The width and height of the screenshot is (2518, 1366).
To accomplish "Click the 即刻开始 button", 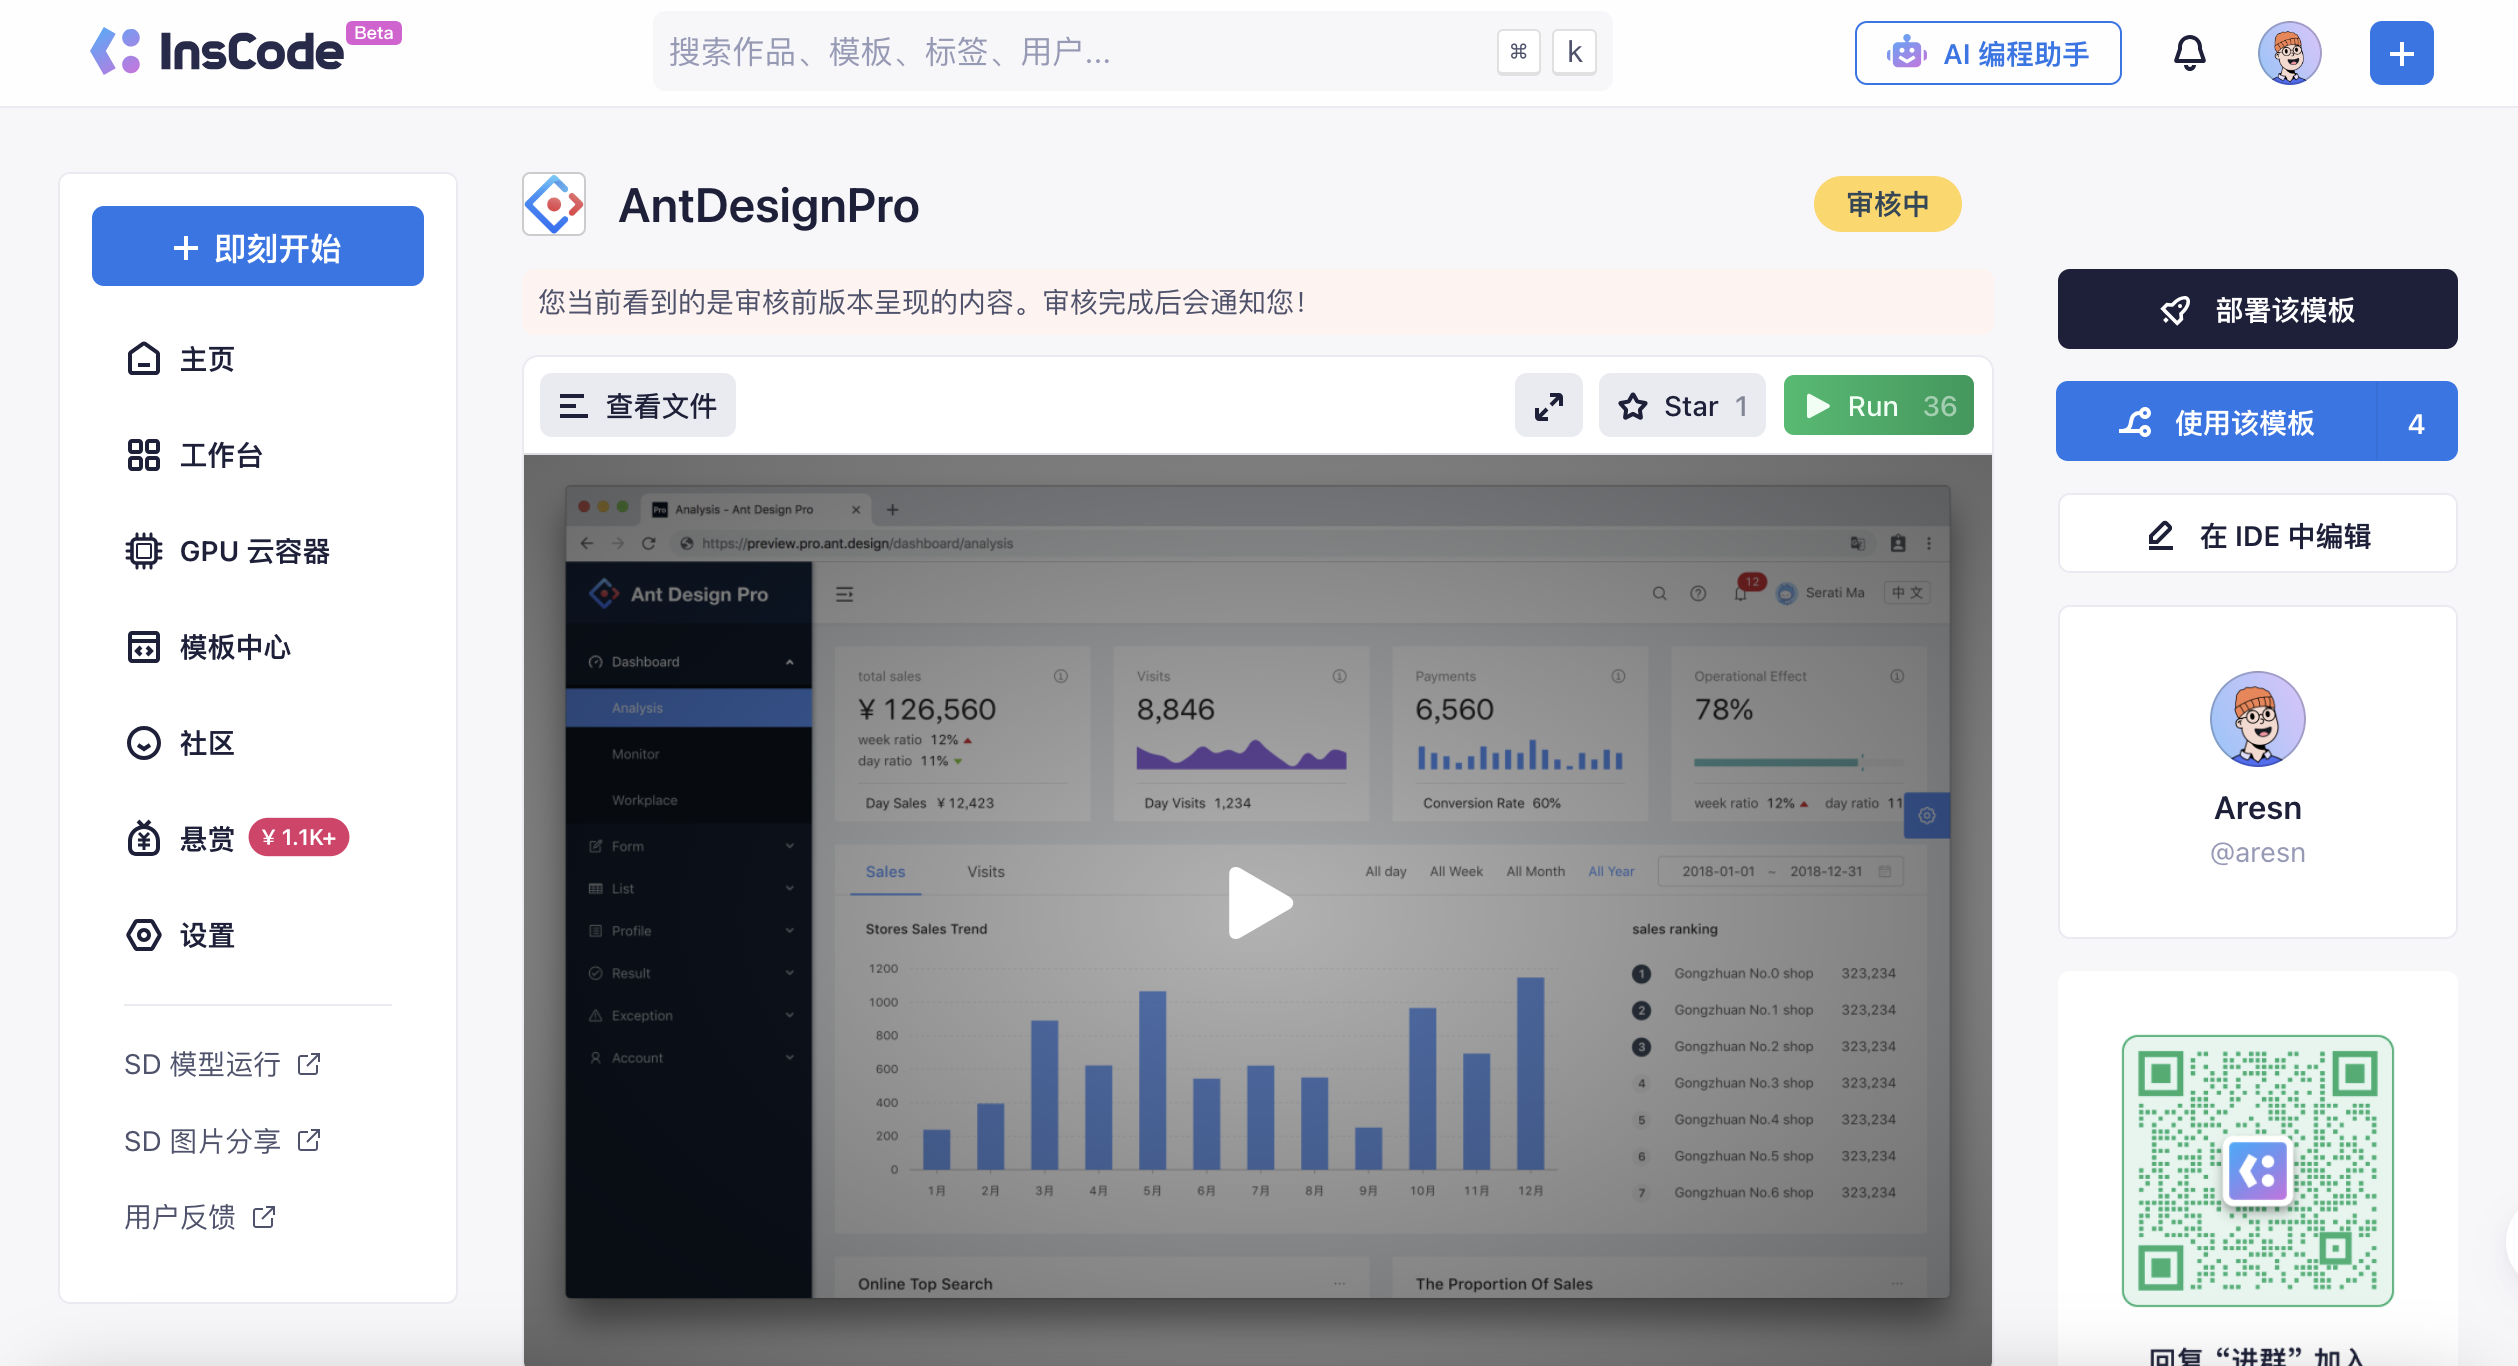I will [258, 247].
